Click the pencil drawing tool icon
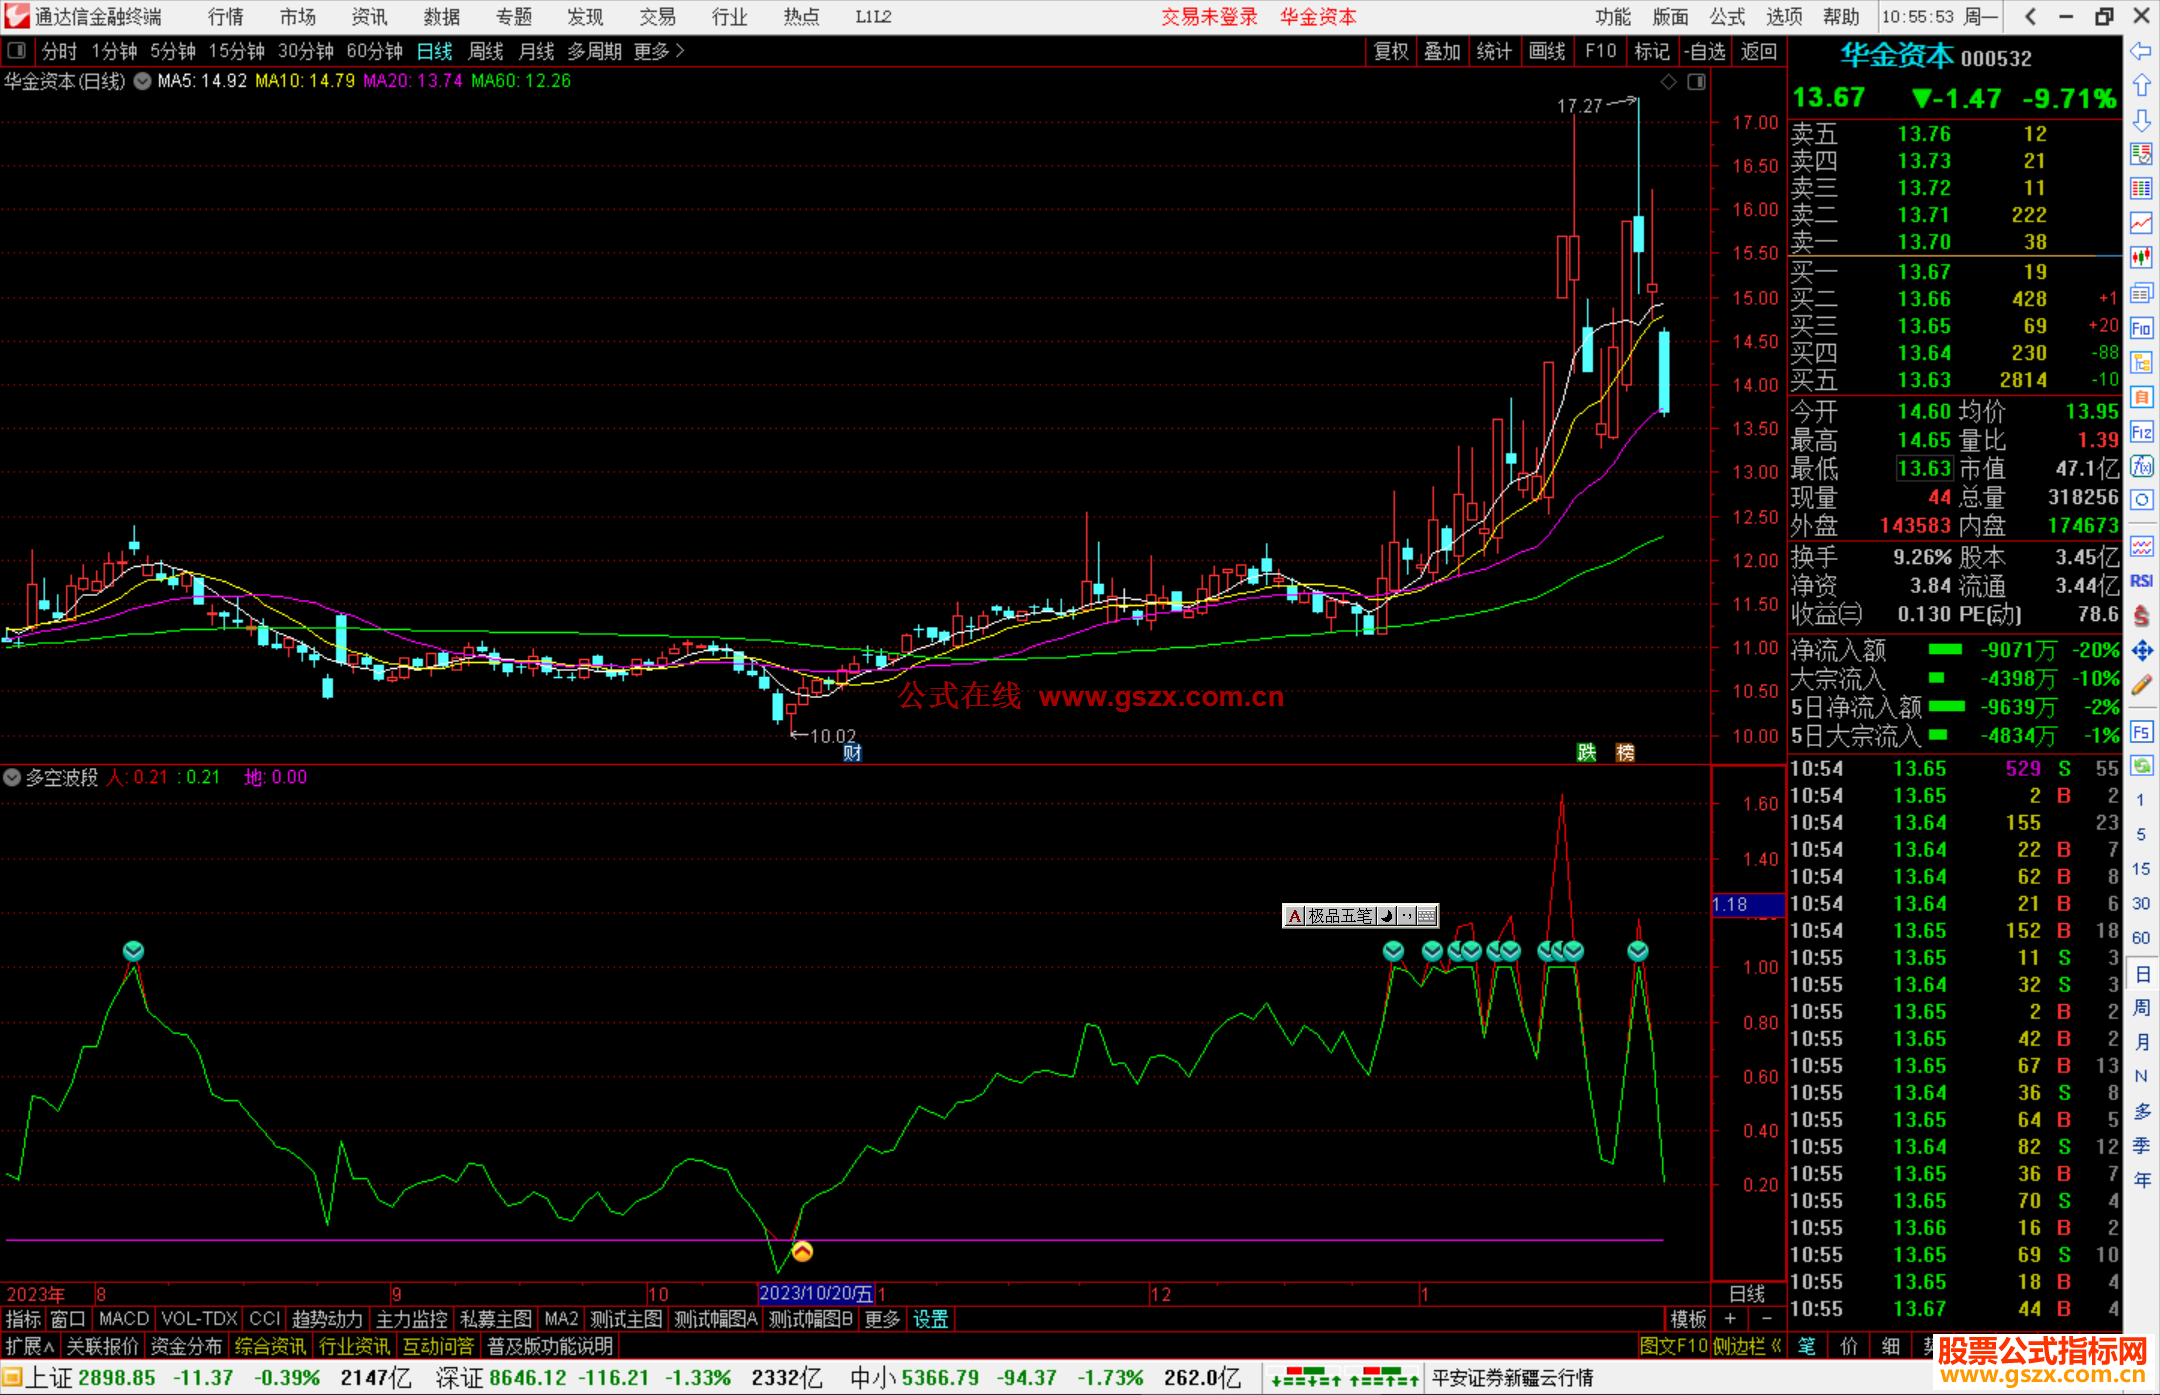The height and width of the screenshot is (1395, 2160). [x=2141, y=686]
